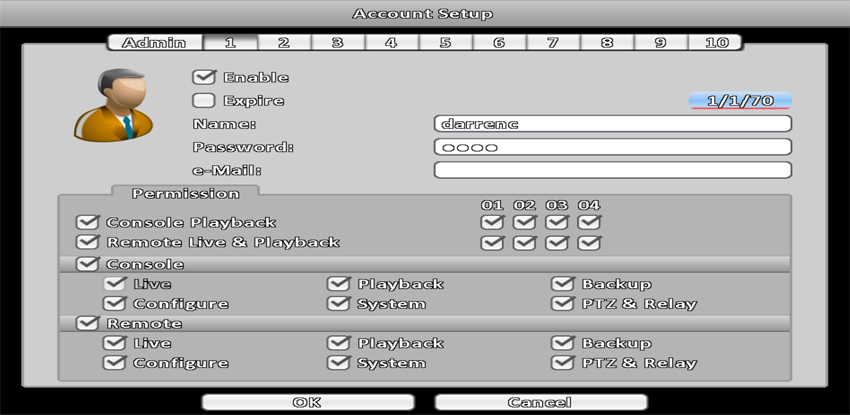Screen dimensions: 850x415
Task: Enable the Expire checkbox
Action: click(204, 100)
